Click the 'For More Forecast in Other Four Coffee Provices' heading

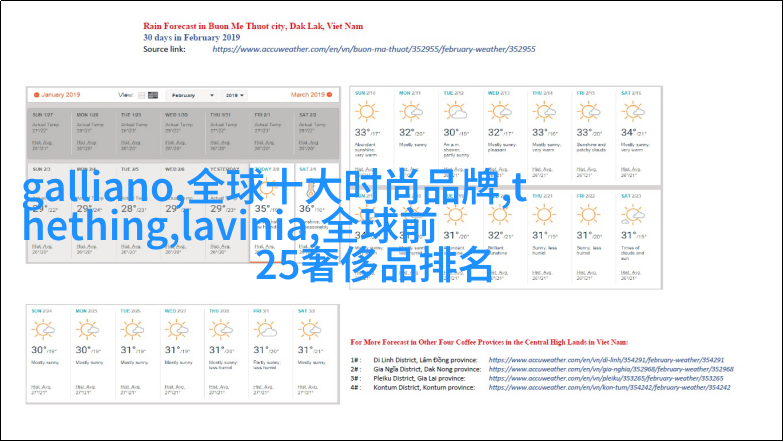pos(489,342)
